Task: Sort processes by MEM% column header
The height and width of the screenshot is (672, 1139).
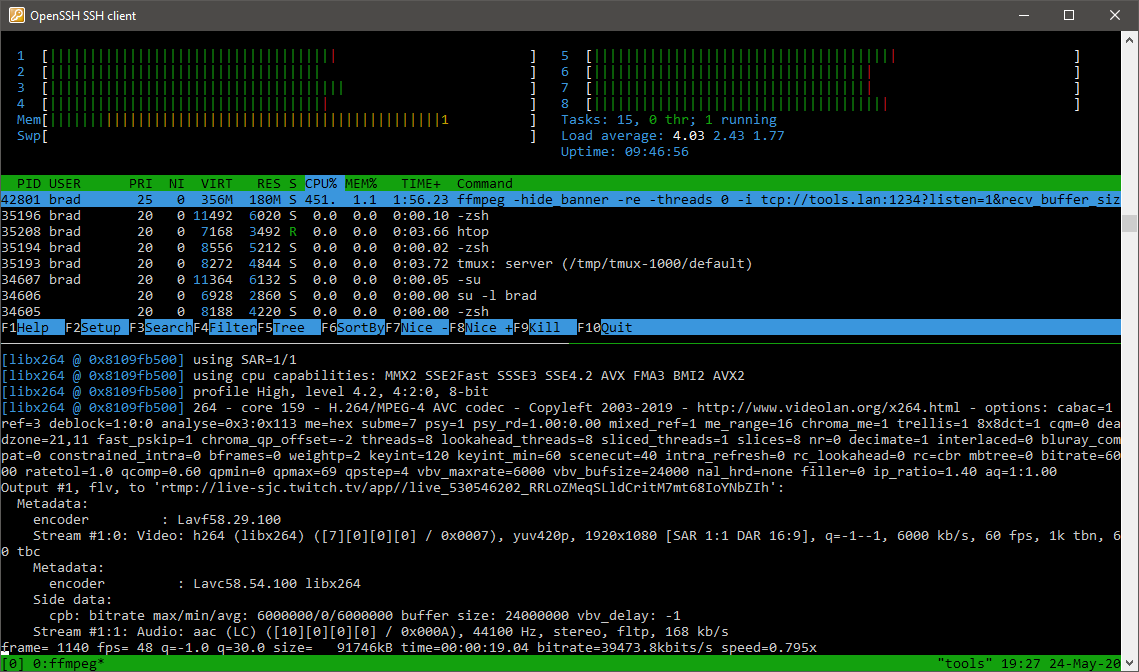Action: pos(361,184)
